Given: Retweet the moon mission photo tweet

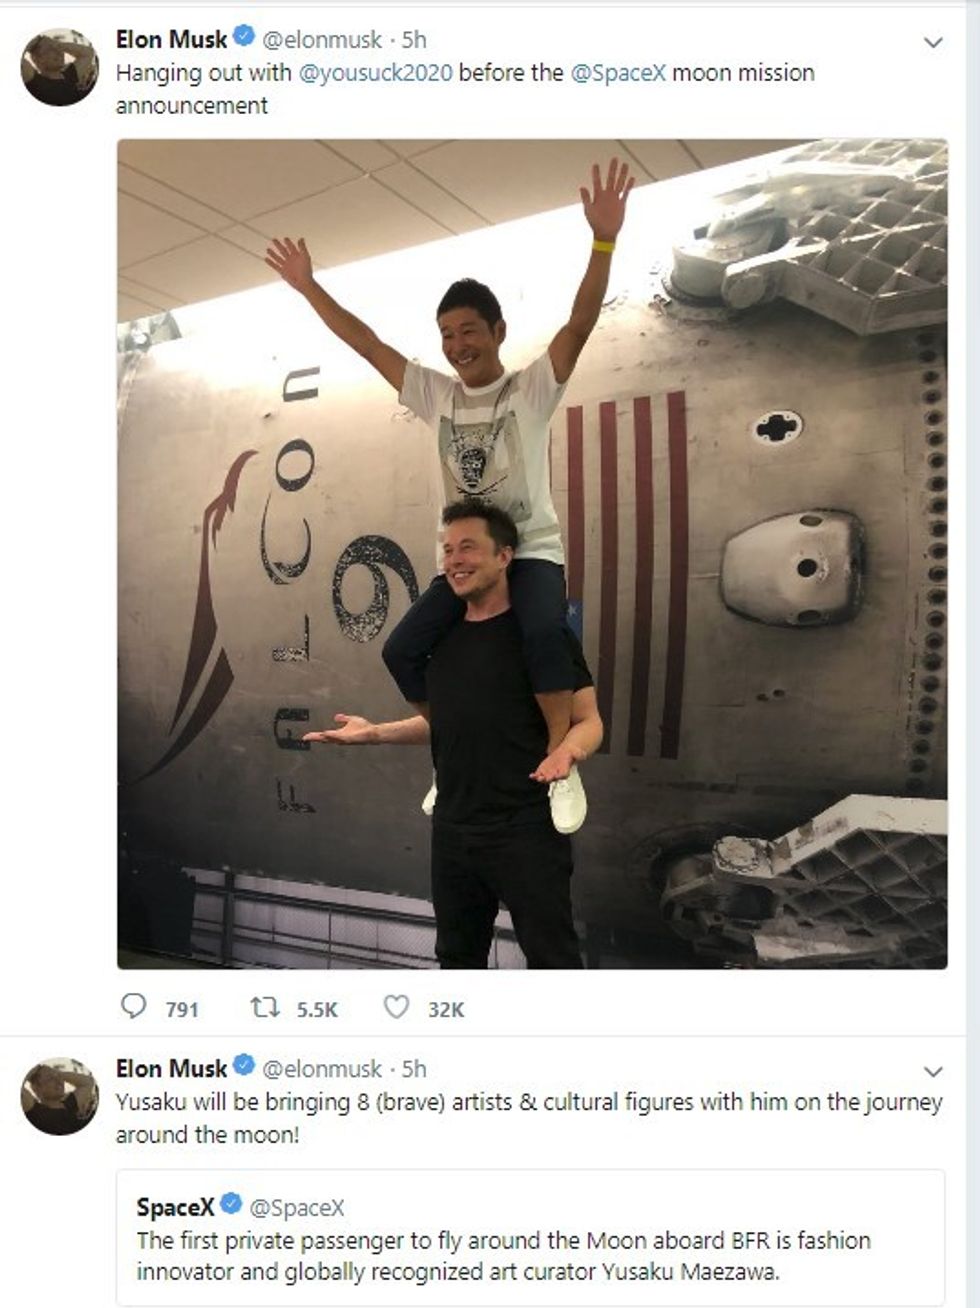Looking at the screenshot, I should tap(264, 1007).
